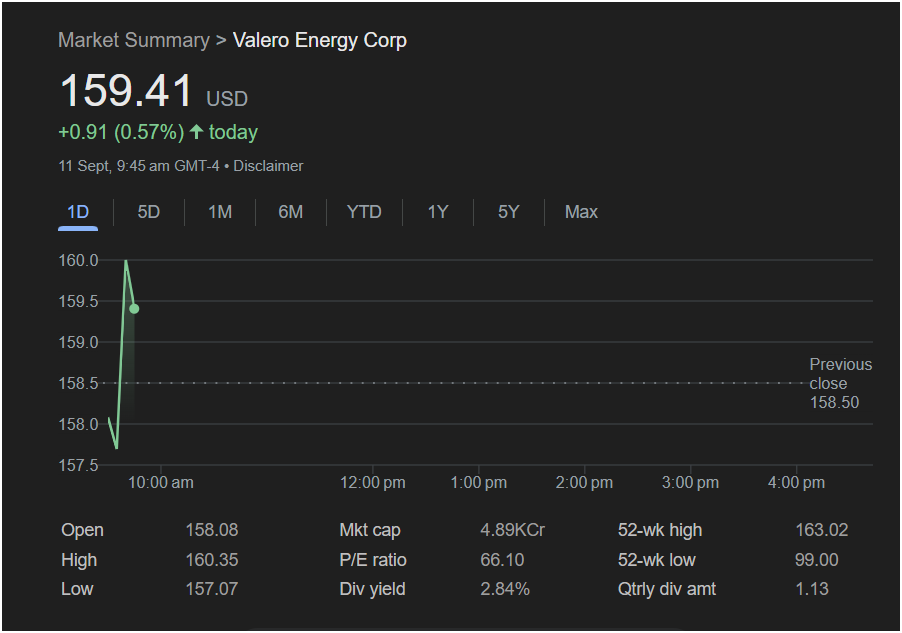Screen dimensions: 902x633
Task: Open the 1M chart range
Action: coord(220,212)
